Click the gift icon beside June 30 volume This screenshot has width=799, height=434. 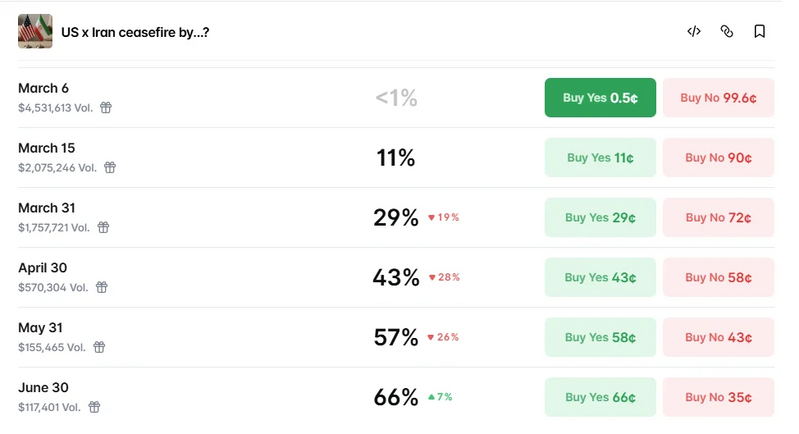[x=94, y=408]
